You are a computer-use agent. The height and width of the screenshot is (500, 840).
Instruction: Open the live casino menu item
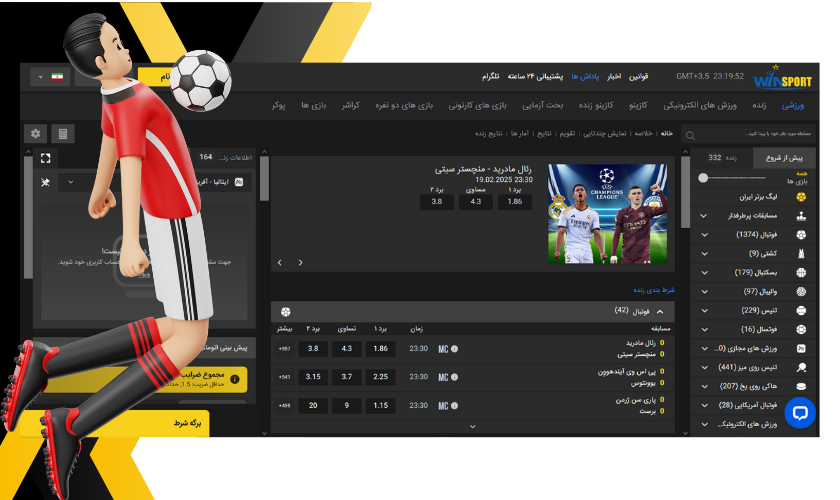point(596,106)
